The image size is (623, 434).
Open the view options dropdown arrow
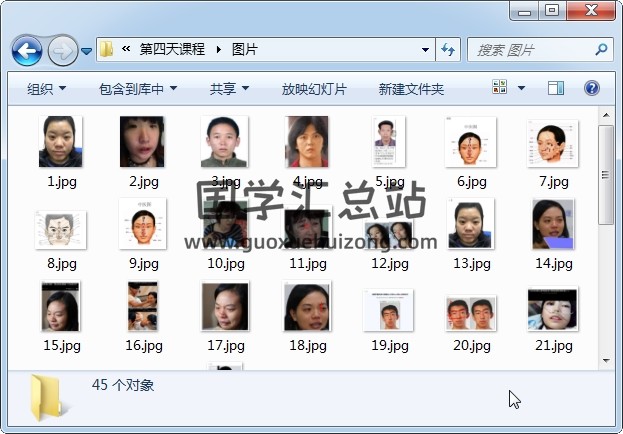(521, 88)
